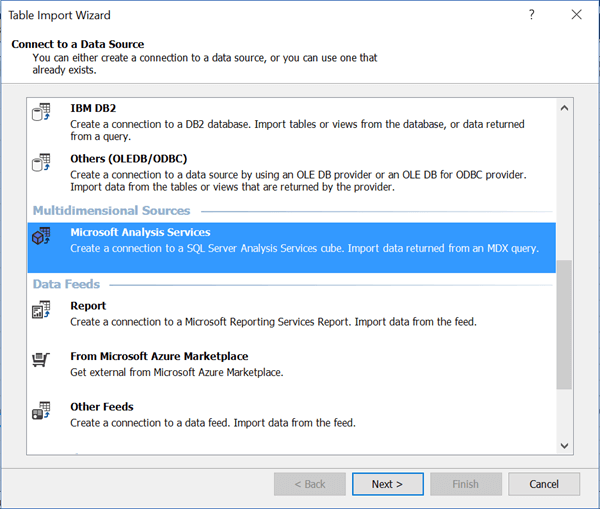Select the Microsoft Analysis Services option
This screenshot has width=600, height=509.
(x=140, y=233)
